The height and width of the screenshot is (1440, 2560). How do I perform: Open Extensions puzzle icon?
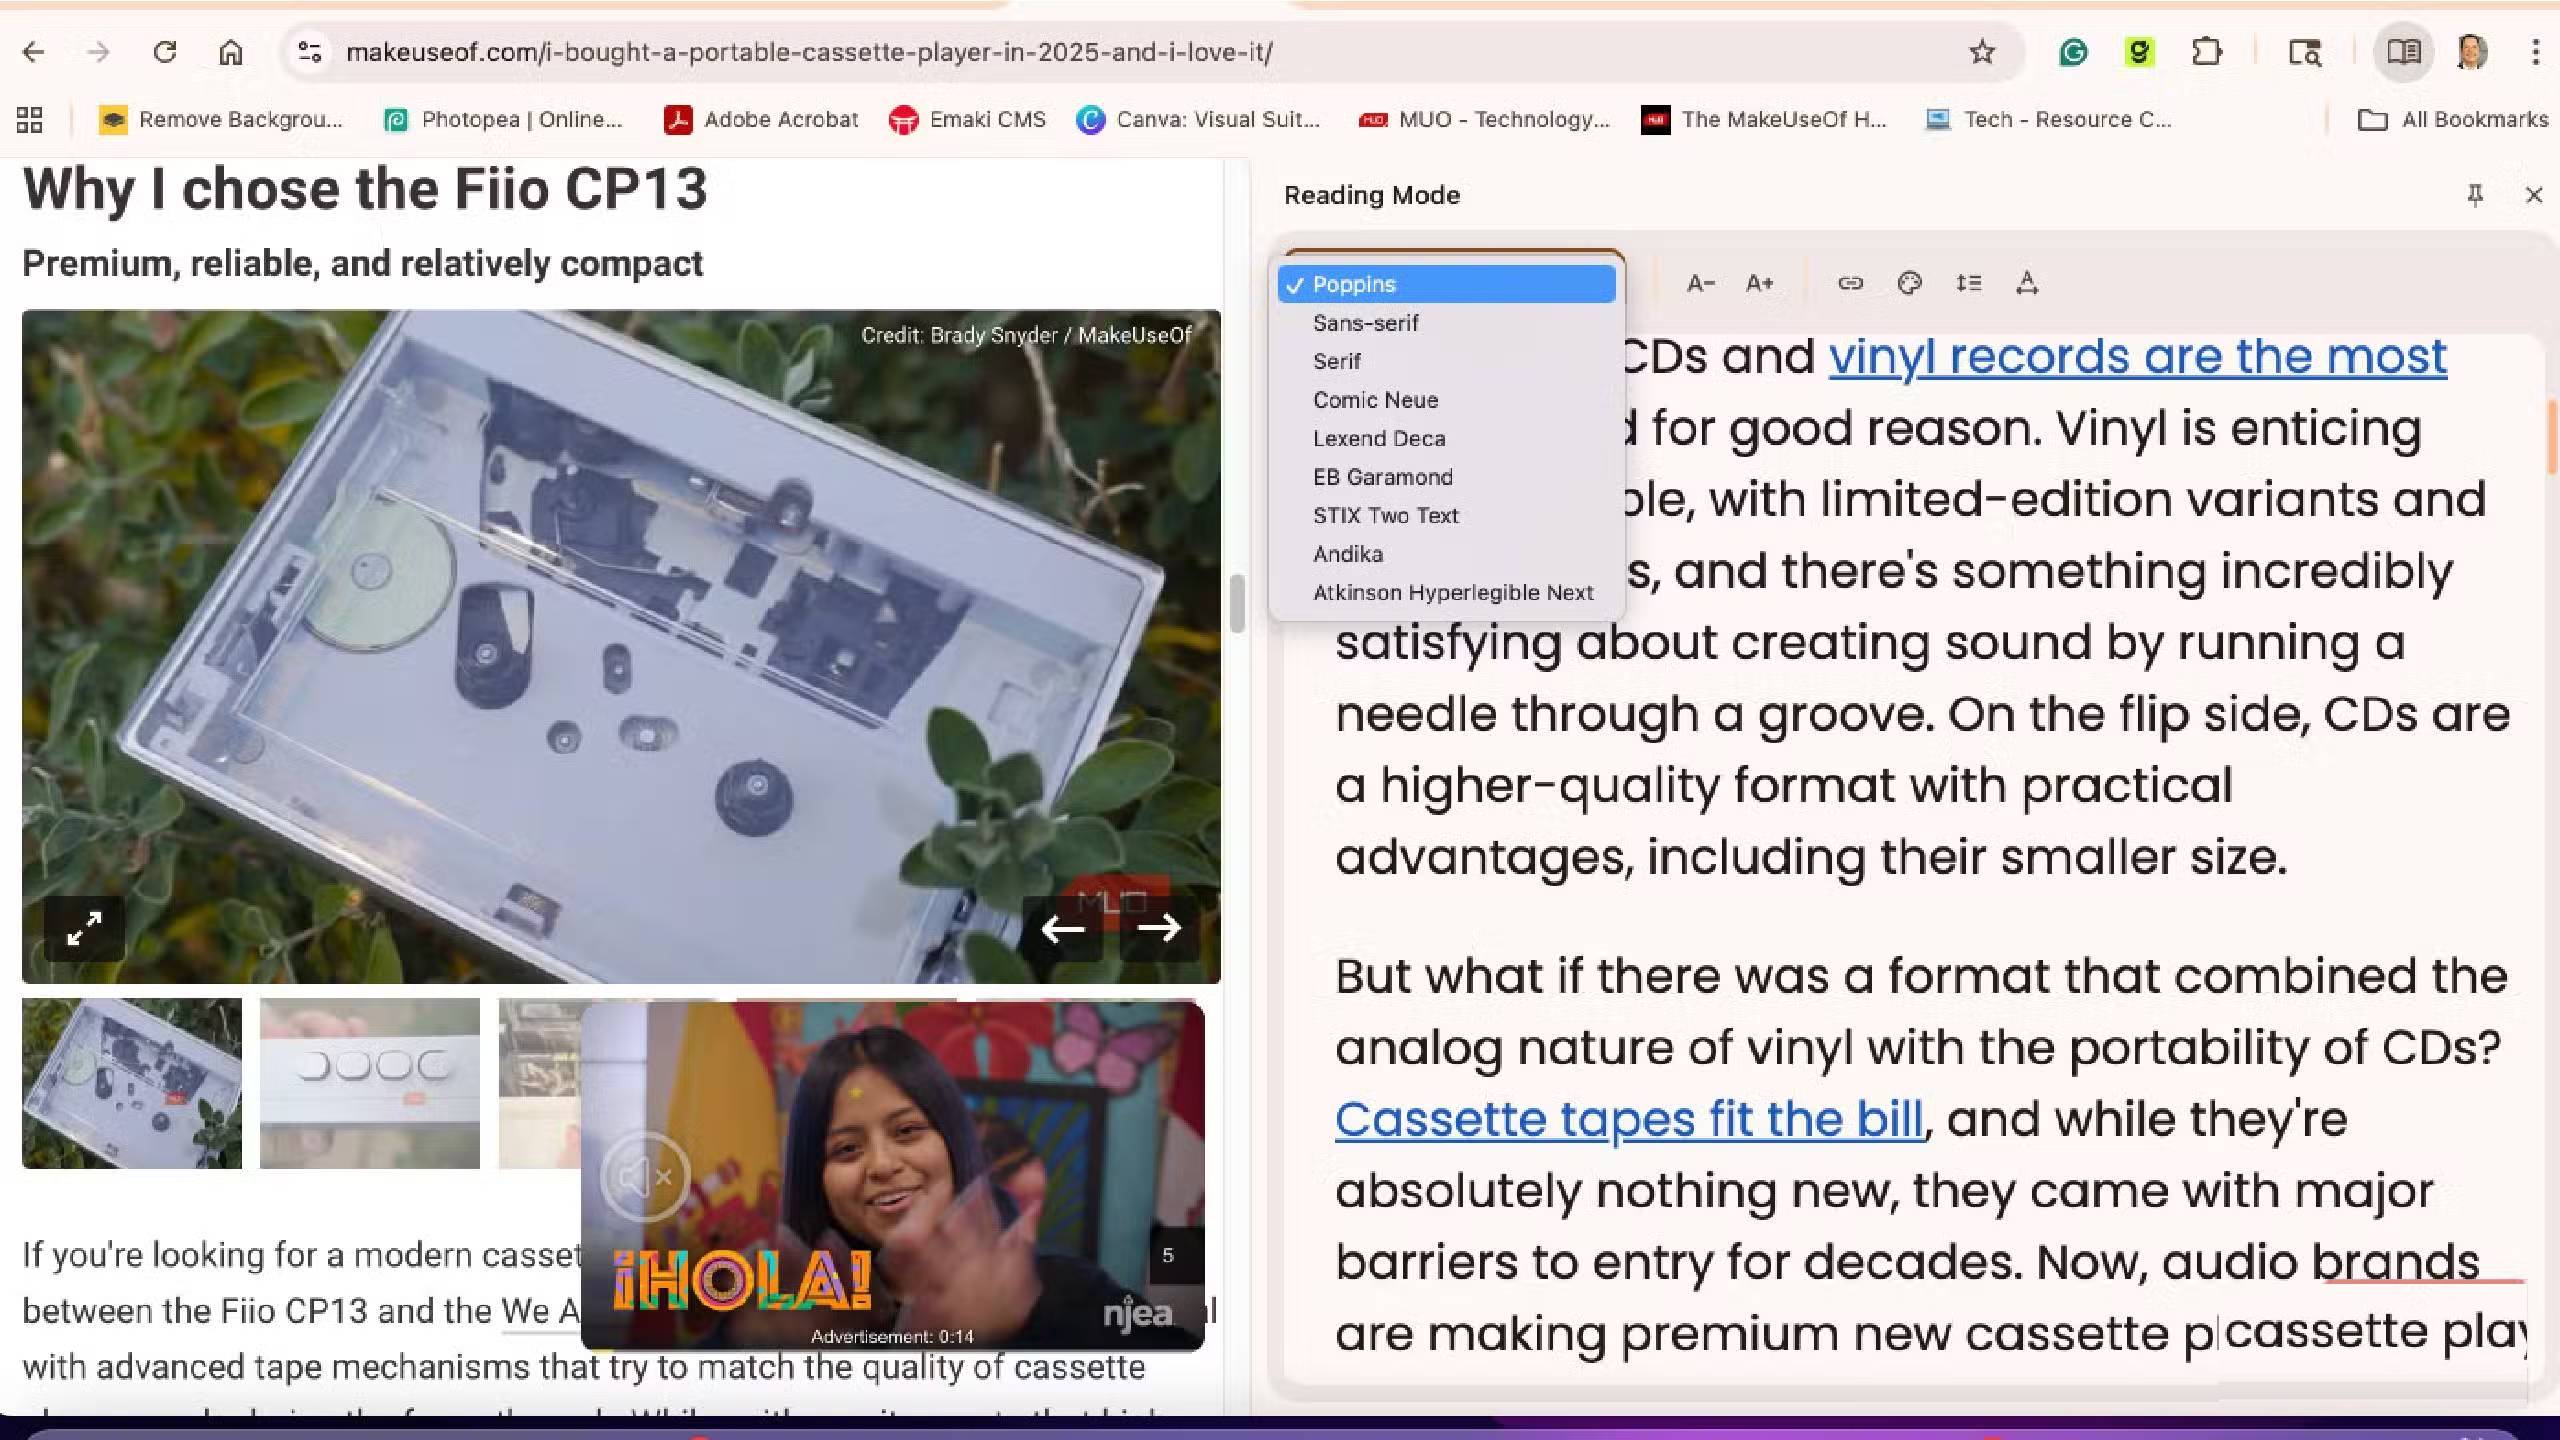[x=2206, y=52]
